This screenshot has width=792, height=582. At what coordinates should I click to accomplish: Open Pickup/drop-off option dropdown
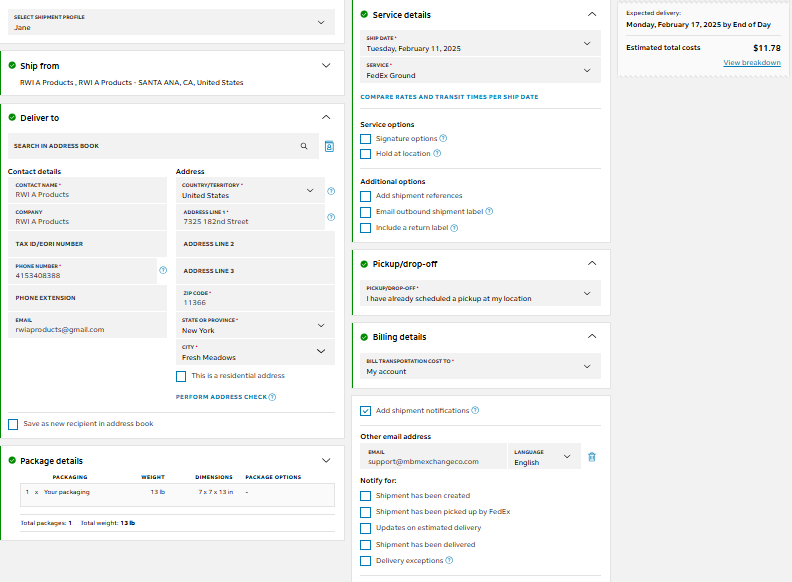pos(480,293)
